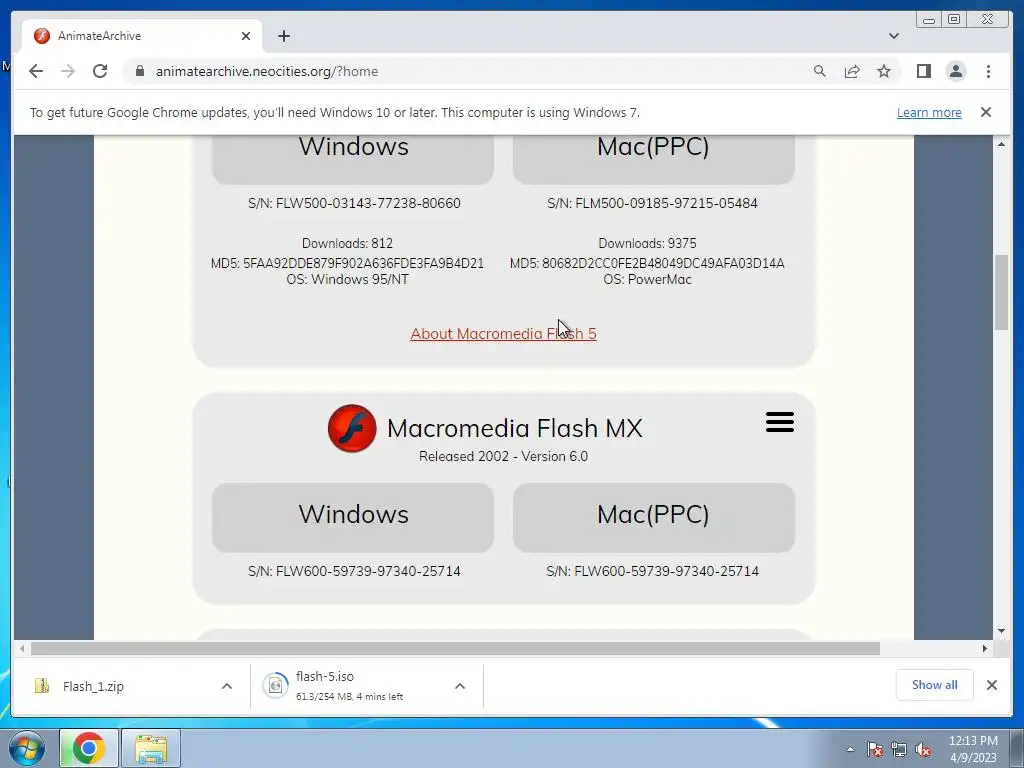Open Action Center flag icon
The height and width of the screenshot is (768, 1024).
tap(874, 749)
